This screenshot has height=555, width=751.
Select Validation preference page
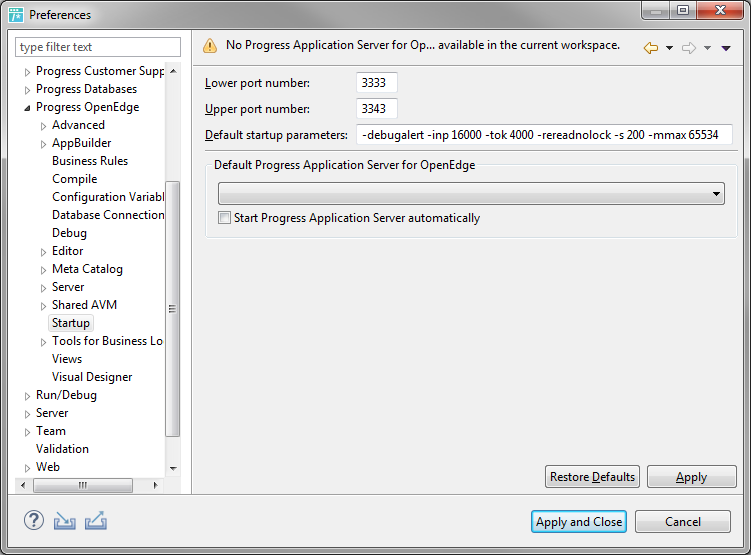pos(62,449)
